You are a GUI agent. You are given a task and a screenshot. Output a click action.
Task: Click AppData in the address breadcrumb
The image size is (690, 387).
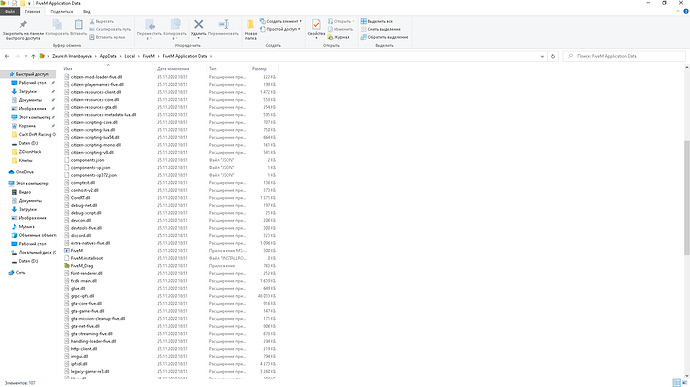tap(108, 56)
